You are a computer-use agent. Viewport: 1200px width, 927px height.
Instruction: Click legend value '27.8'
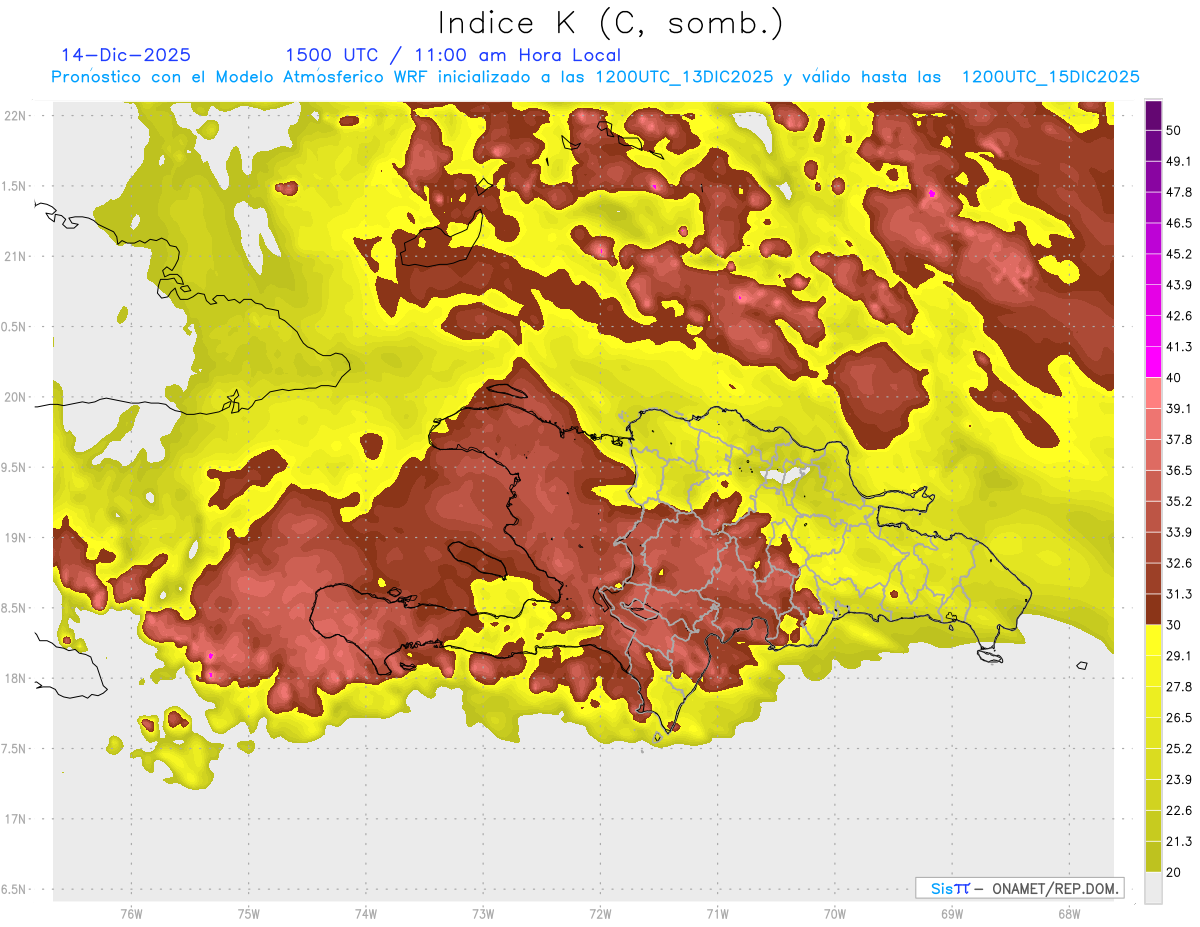(1178, 687)
